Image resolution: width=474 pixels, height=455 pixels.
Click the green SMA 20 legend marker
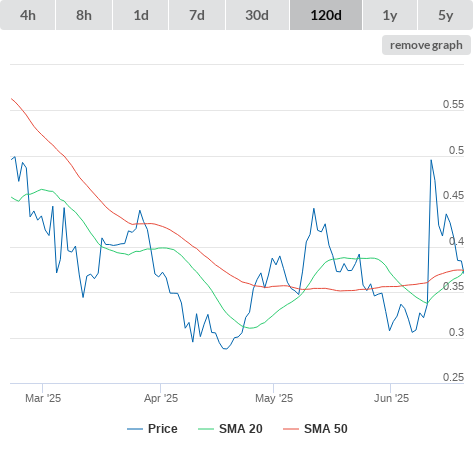(206, 429)
